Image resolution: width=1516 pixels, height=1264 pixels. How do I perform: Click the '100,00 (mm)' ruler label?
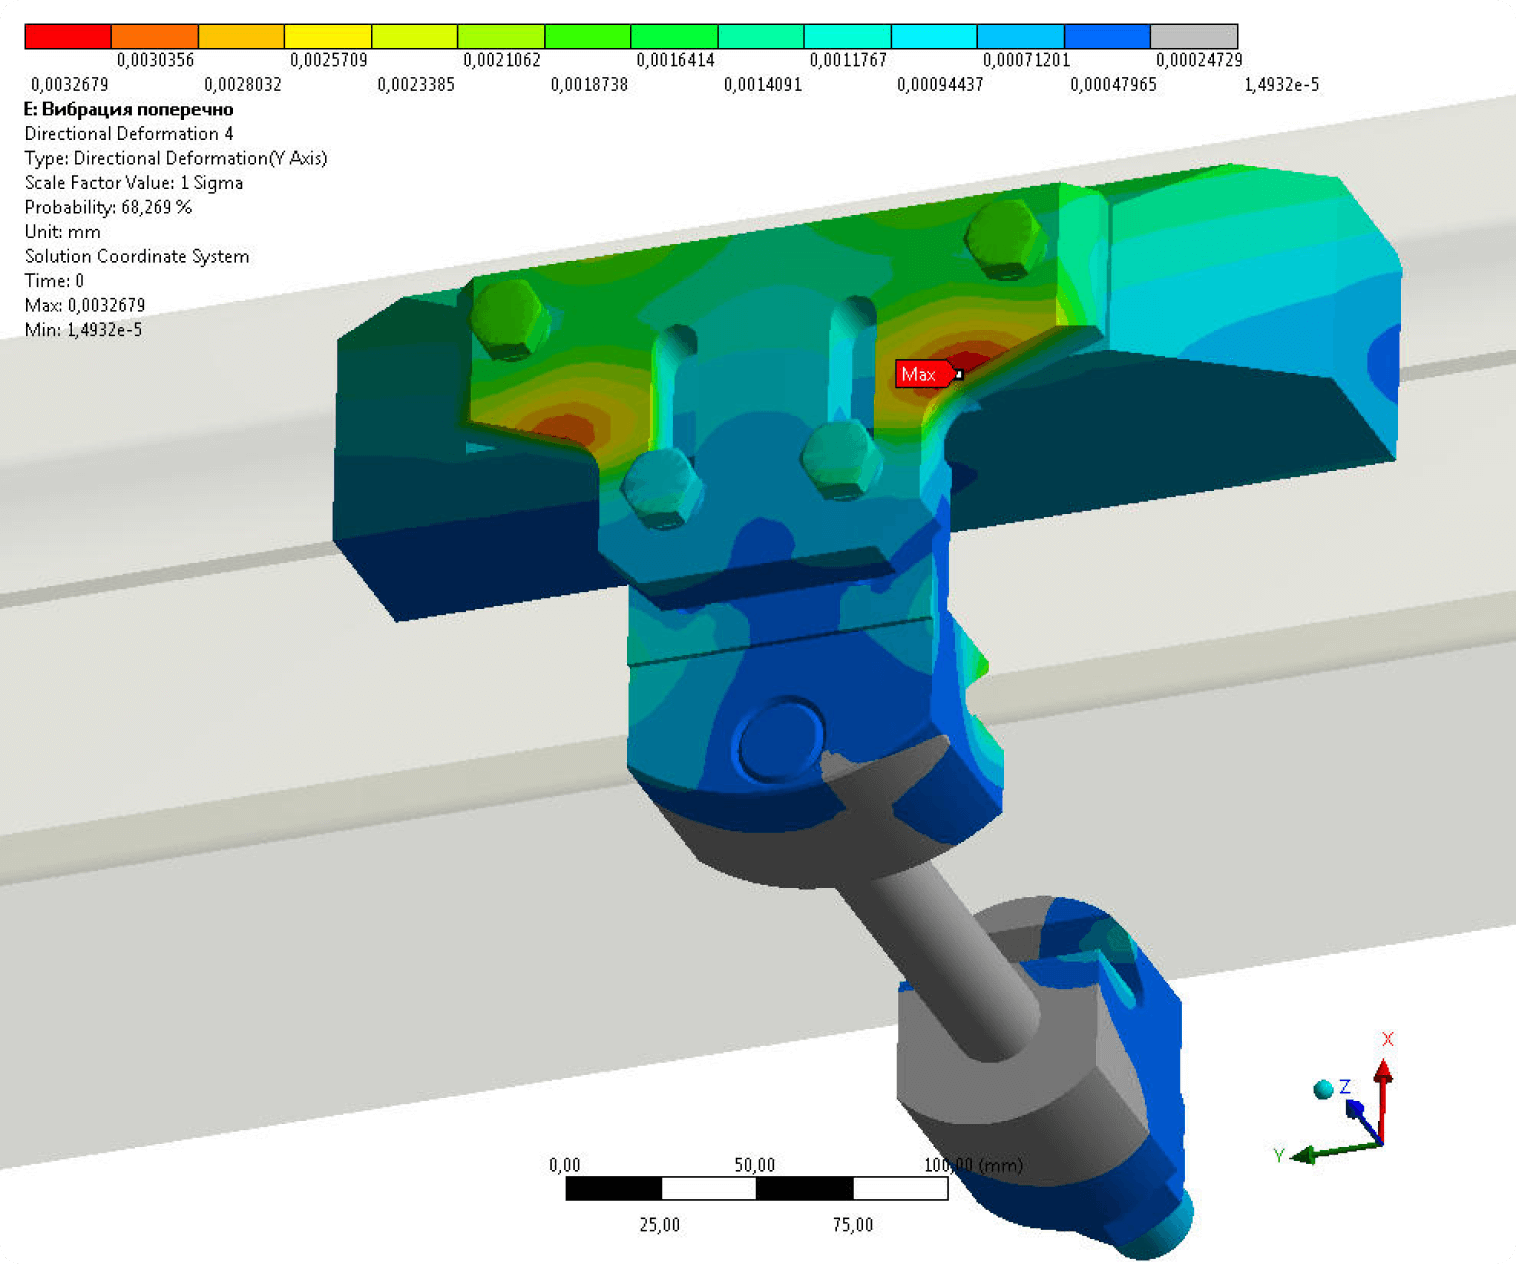tap(974, 1165)
